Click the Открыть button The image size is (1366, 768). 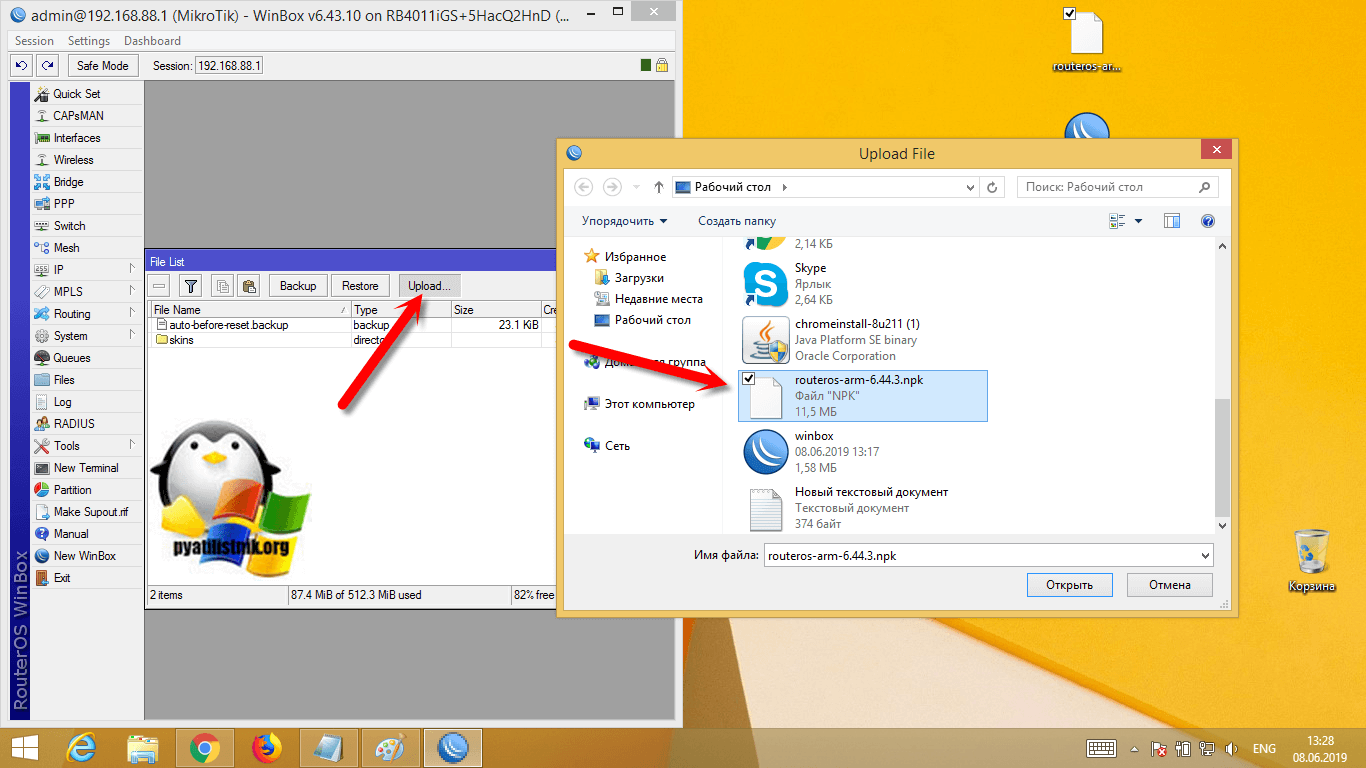[1069, 585]
